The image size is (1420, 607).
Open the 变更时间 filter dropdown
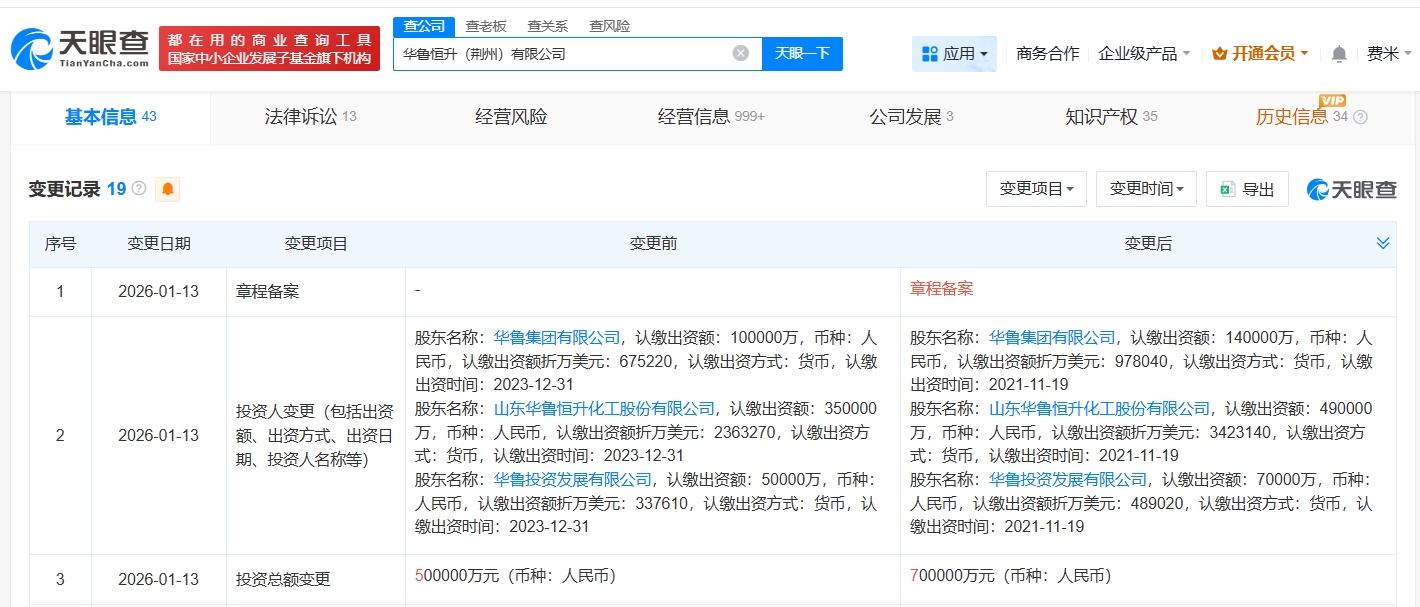coord(1146,188)
